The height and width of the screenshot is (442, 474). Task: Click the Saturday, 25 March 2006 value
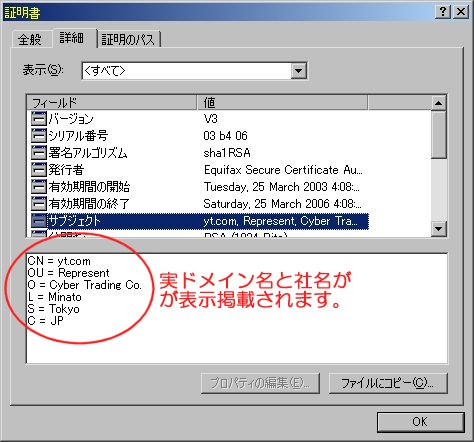(x=282, y=204)
